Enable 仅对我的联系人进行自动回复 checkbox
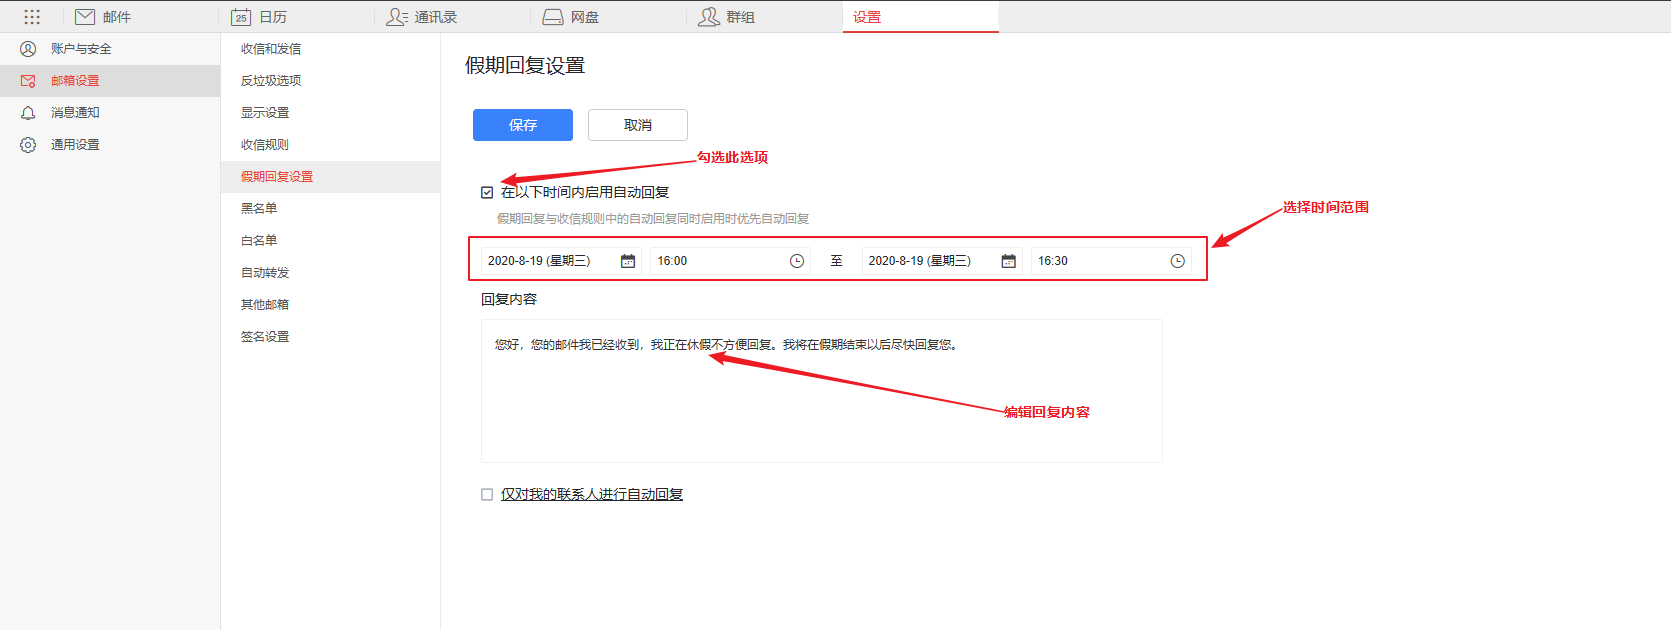Image resolution: width=1671 pixels, height=630 pixels. 487,494
